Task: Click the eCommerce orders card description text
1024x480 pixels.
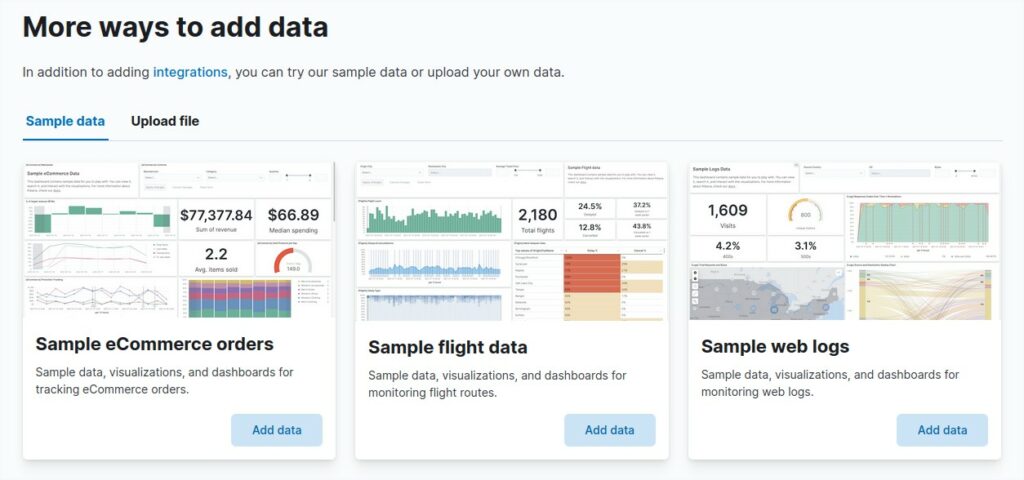Action: 164,381
